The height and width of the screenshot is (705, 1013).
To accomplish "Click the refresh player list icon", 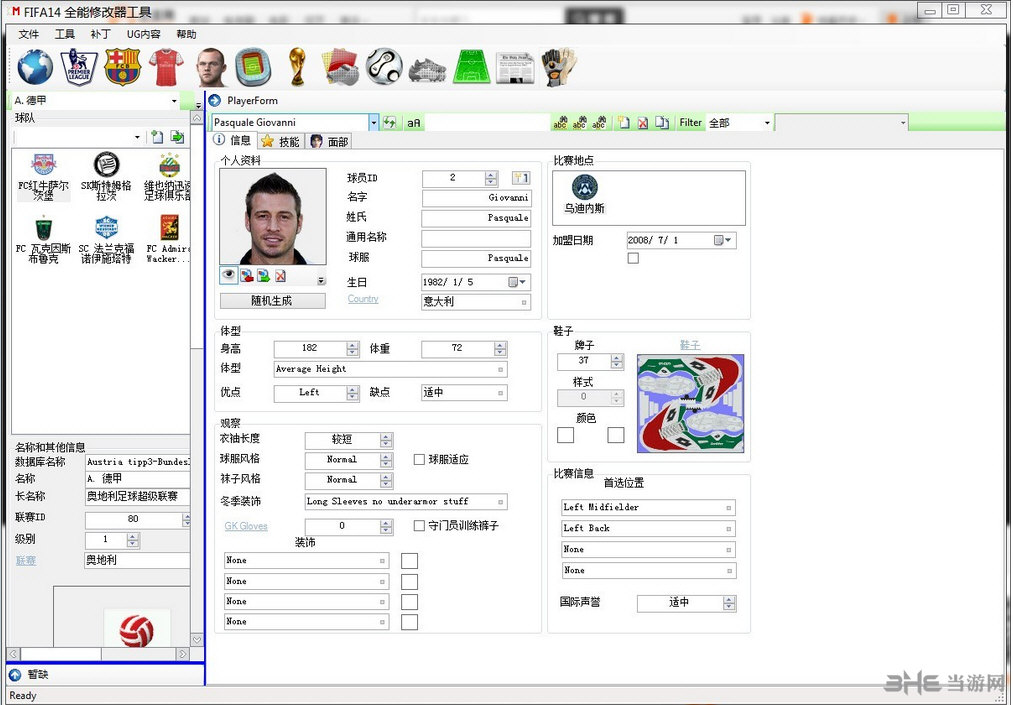I will pos(390,122).
